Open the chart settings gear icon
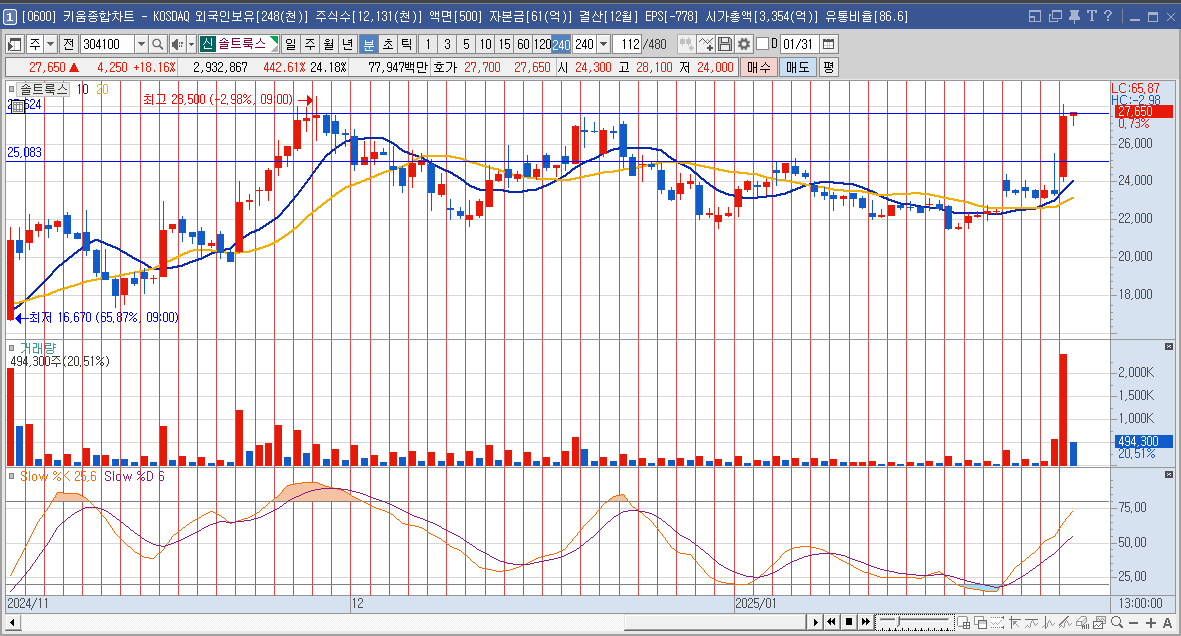Screen dimensions: 1181x636 coord(744,44)
